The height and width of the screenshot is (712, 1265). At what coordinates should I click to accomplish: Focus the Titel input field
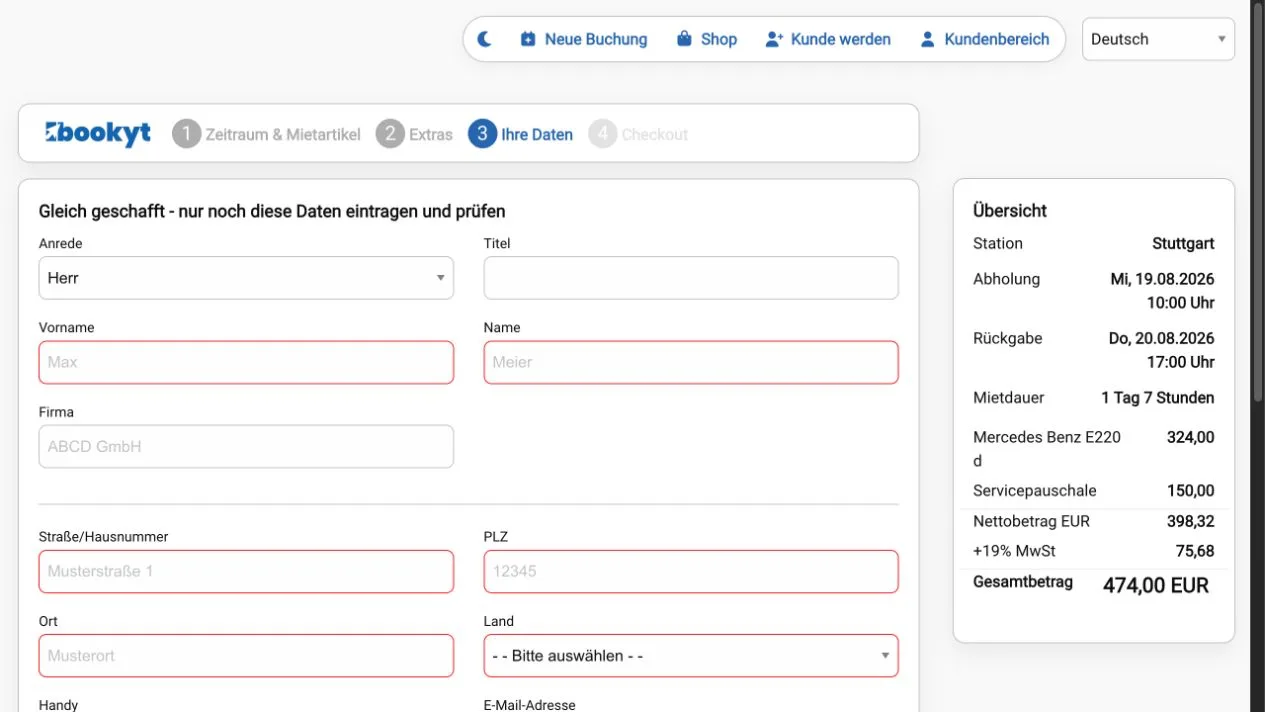click(x=691, y=278)
